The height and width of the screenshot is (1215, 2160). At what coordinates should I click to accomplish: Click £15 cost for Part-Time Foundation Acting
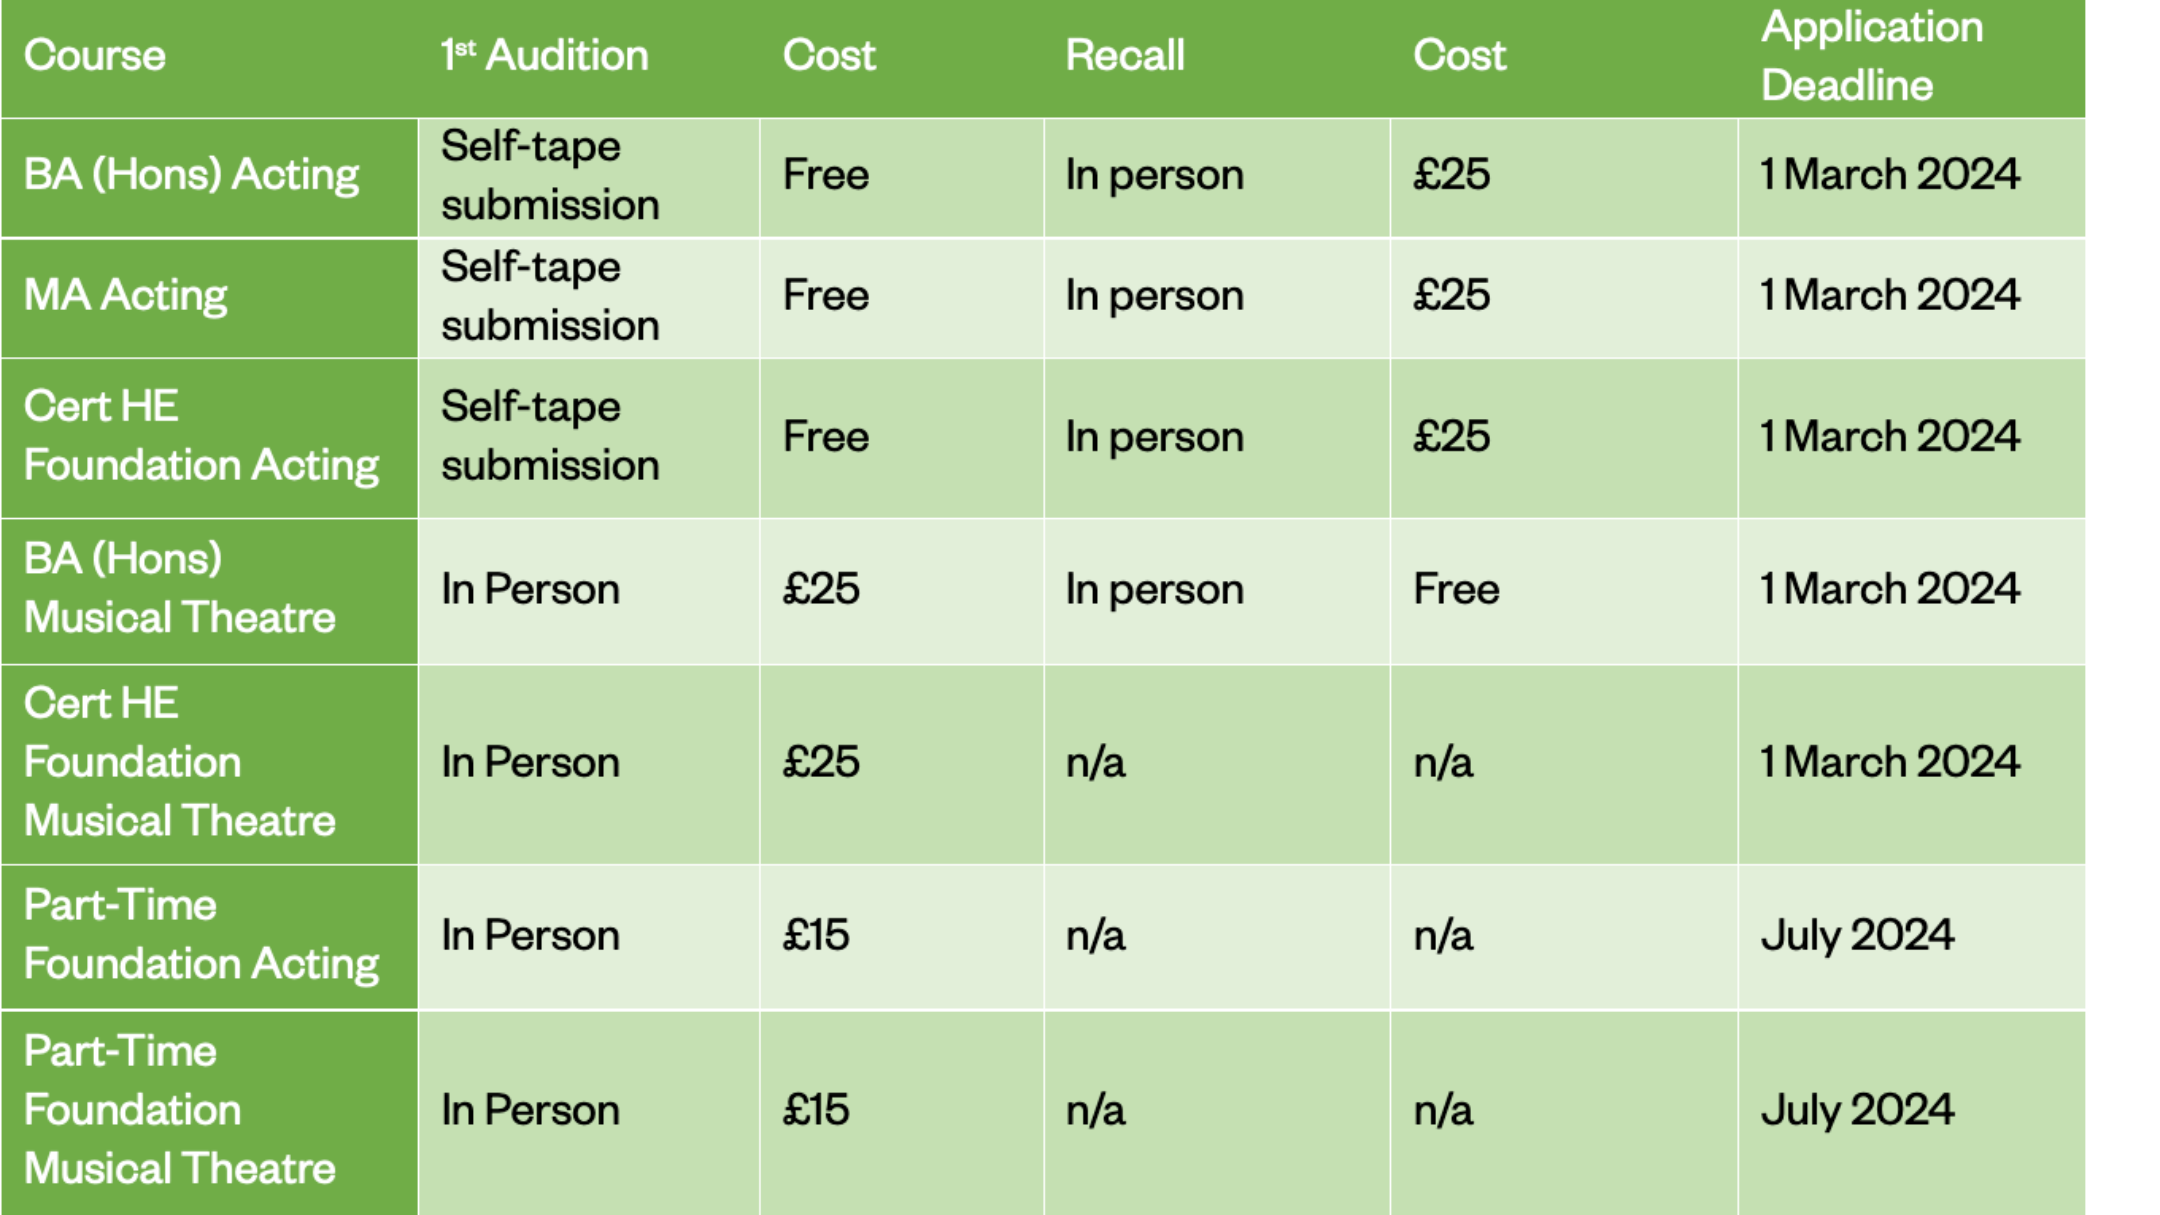point(816,936)
